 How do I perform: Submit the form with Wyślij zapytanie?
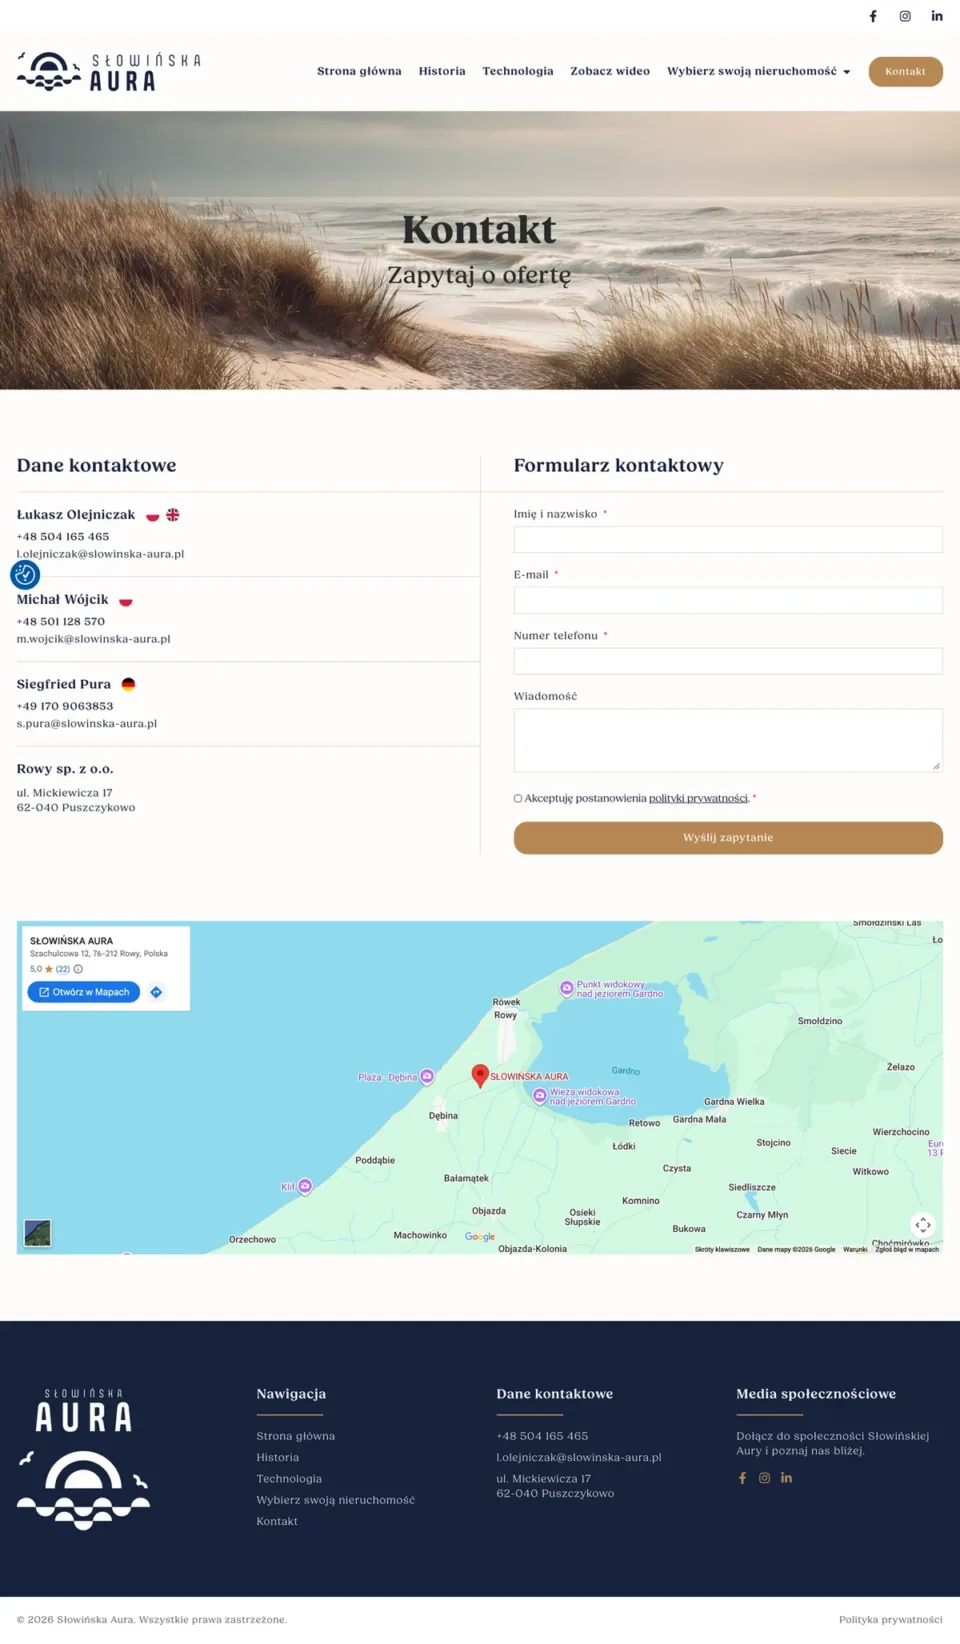coord(728,838)
